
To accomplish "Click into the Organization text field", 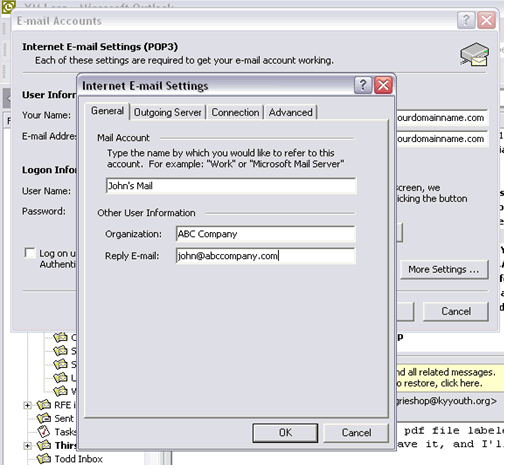I will coord(266,234).
